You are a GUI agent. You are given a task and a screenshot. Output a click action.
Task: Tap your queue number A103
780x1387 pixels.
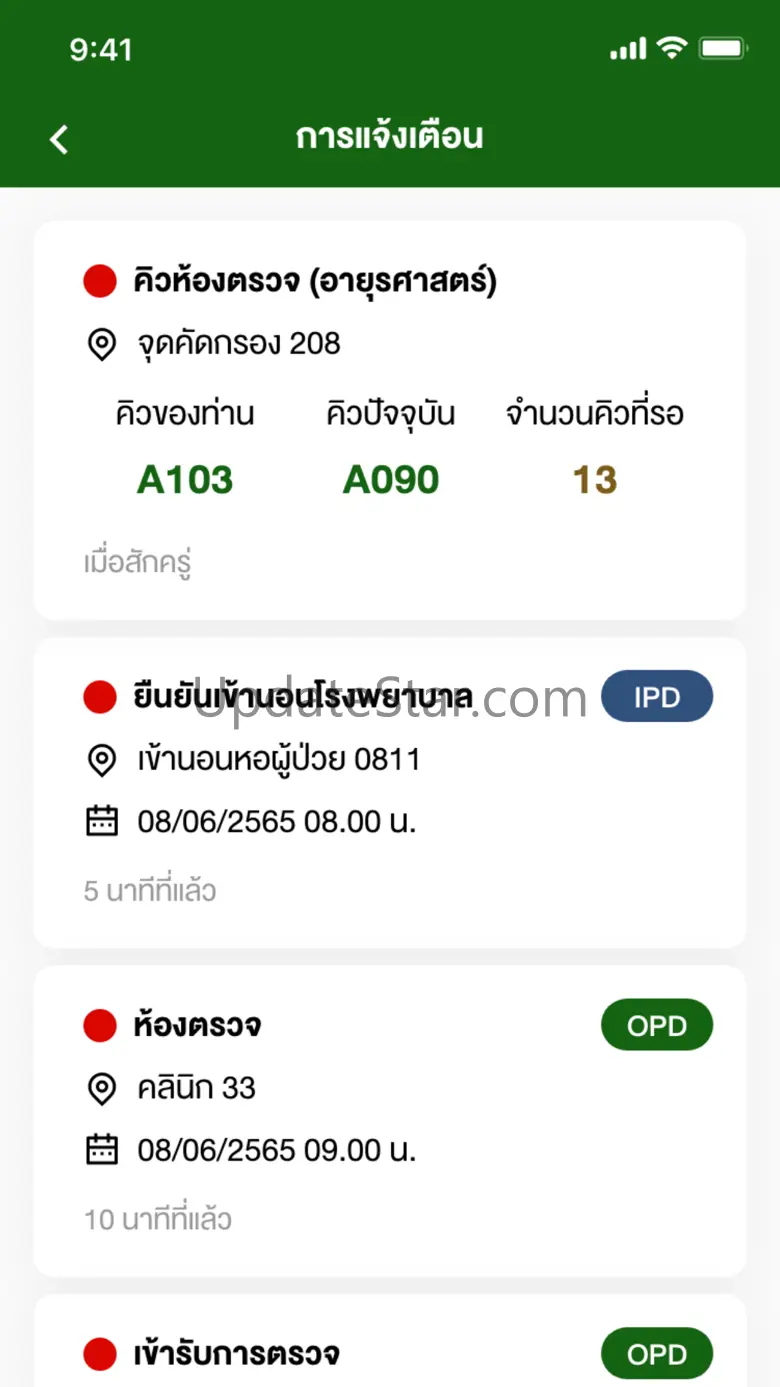click(185, 480)
